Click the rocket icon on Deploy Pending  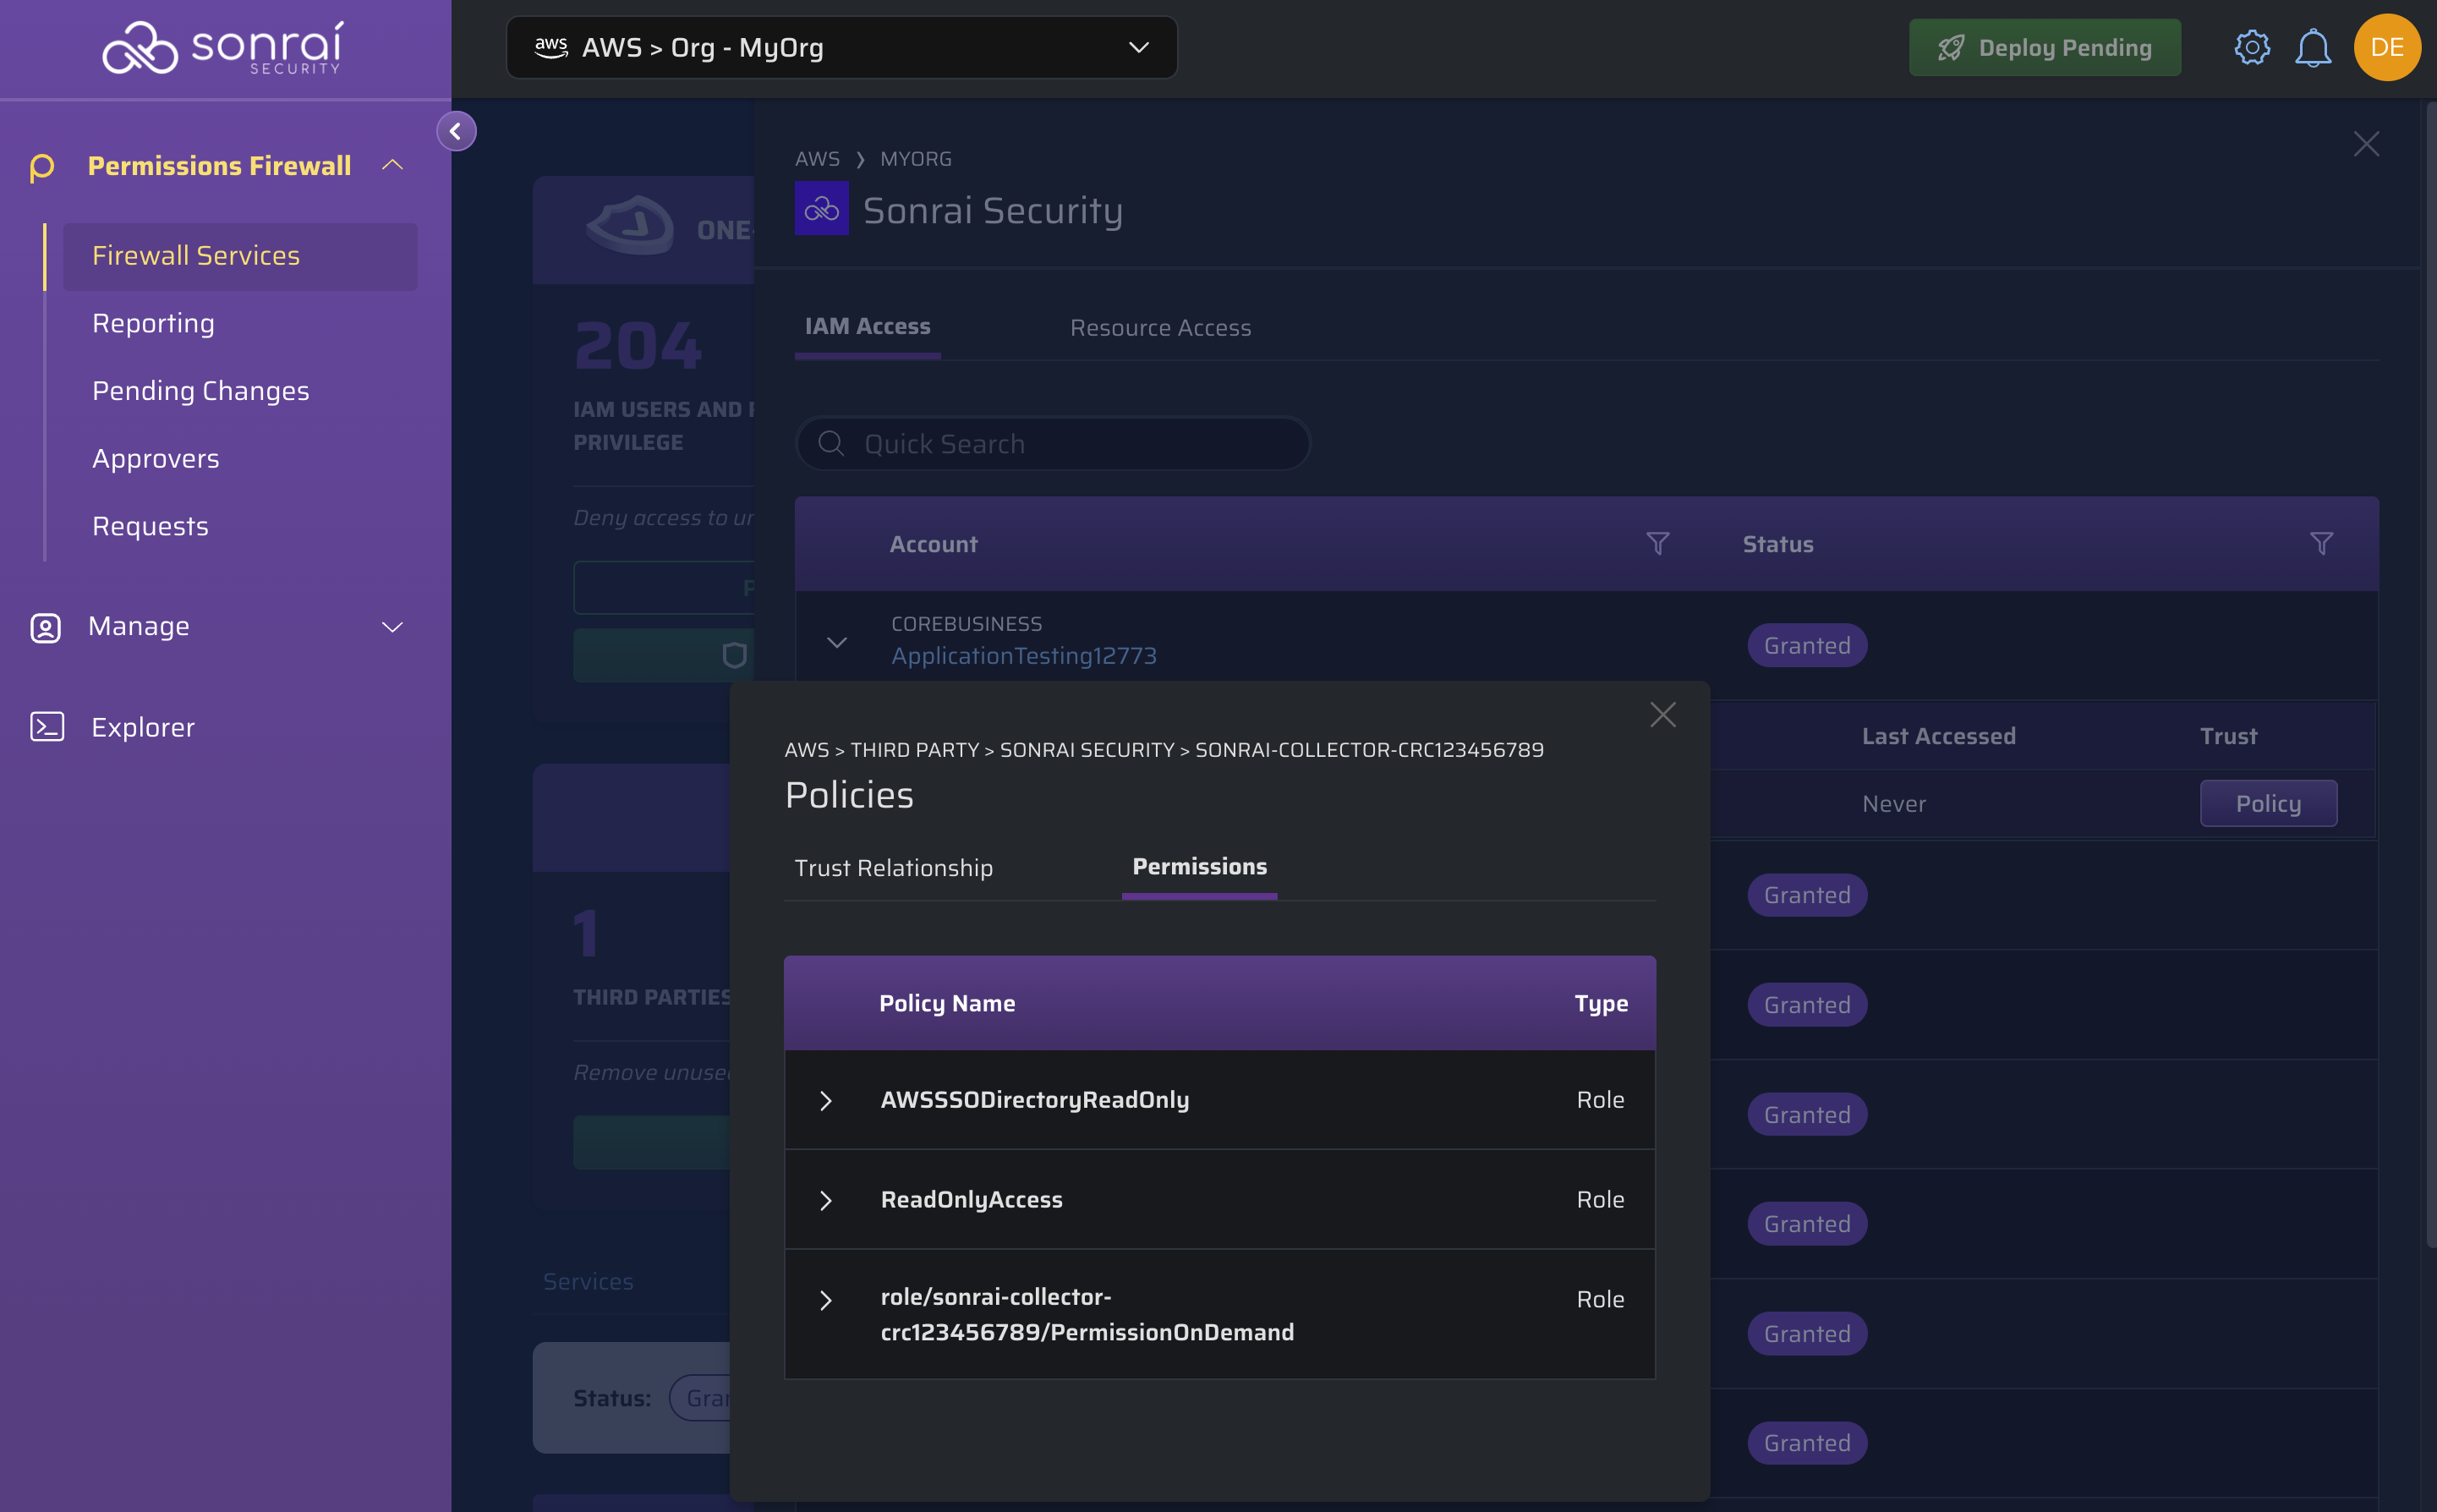click(1950, 48)
